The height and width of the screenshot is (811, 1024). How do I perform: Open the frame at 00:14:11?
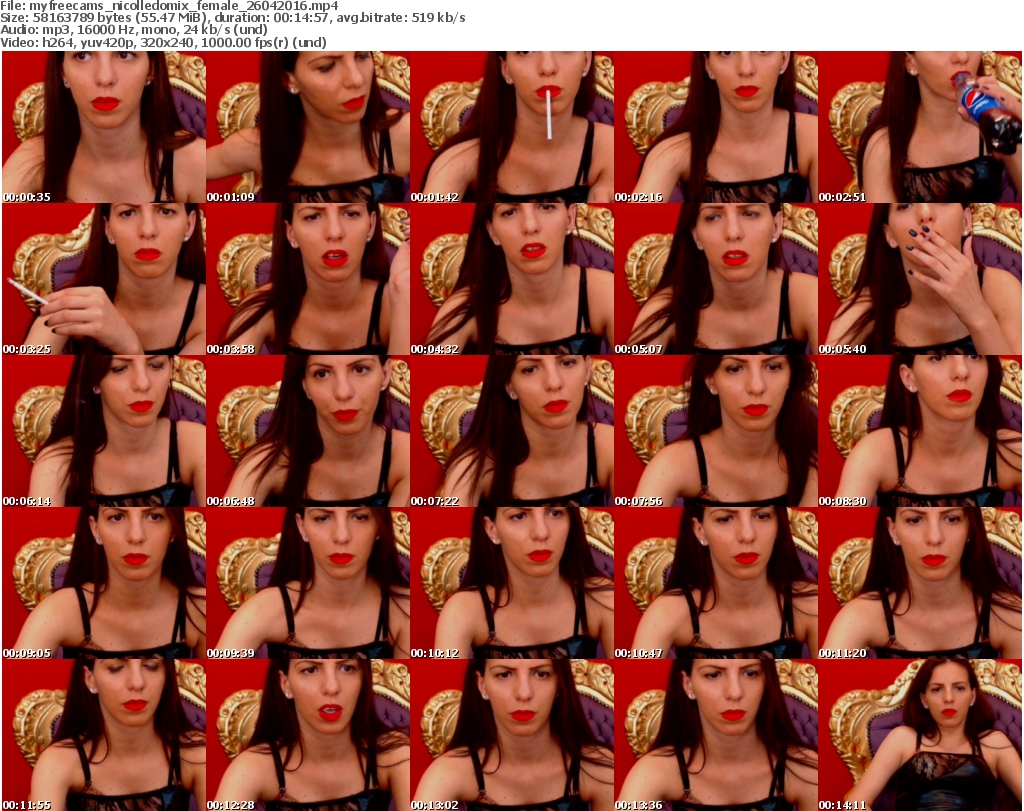[x=920, y=736]
